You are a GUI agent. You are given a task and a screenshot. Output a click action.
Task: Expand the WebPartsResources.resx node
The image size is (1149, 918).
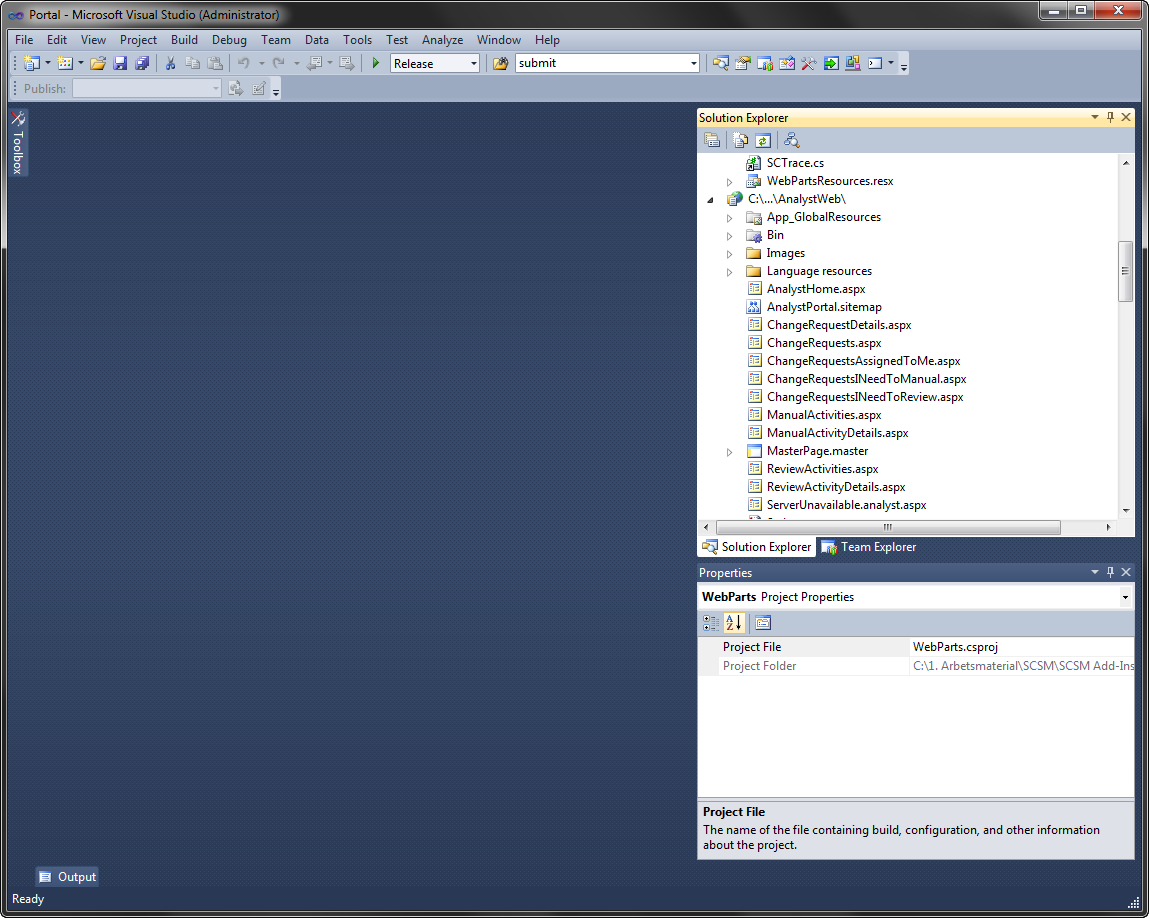pos(729,182)
